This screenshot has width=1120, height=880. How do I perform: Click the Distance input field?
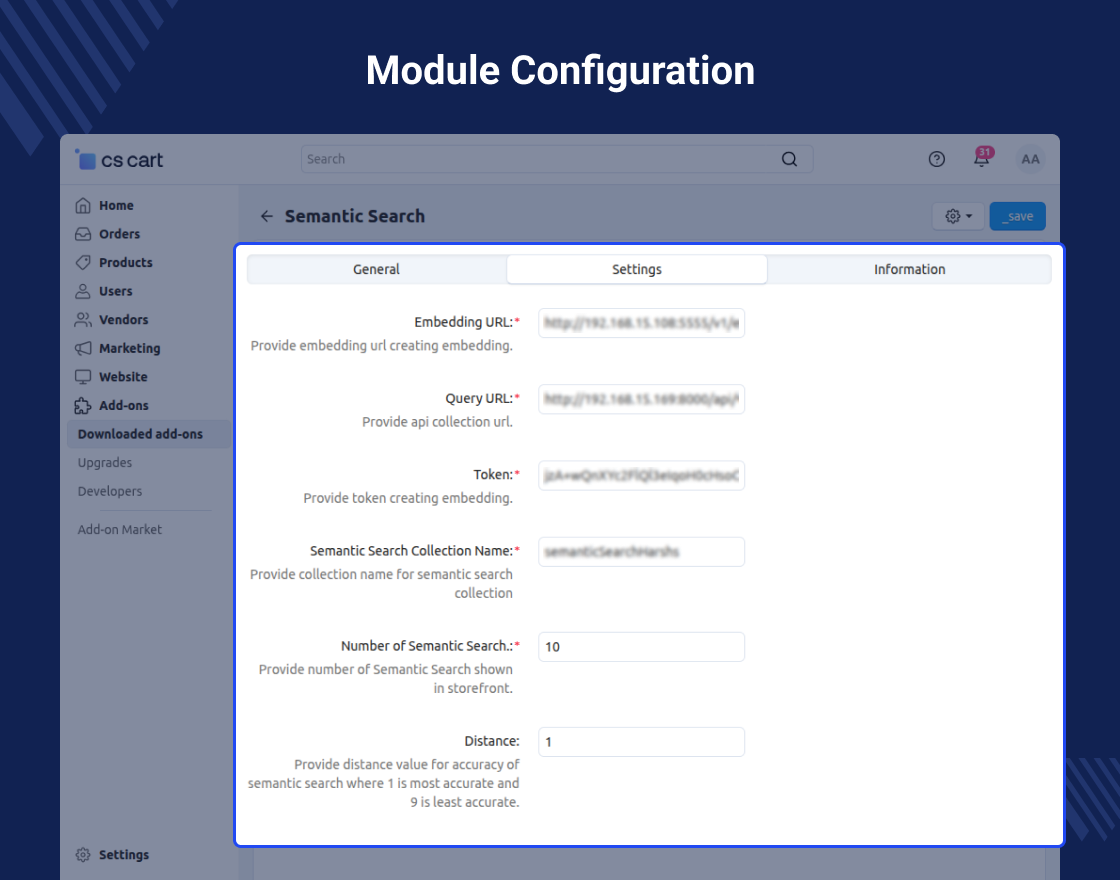(641, 742)
